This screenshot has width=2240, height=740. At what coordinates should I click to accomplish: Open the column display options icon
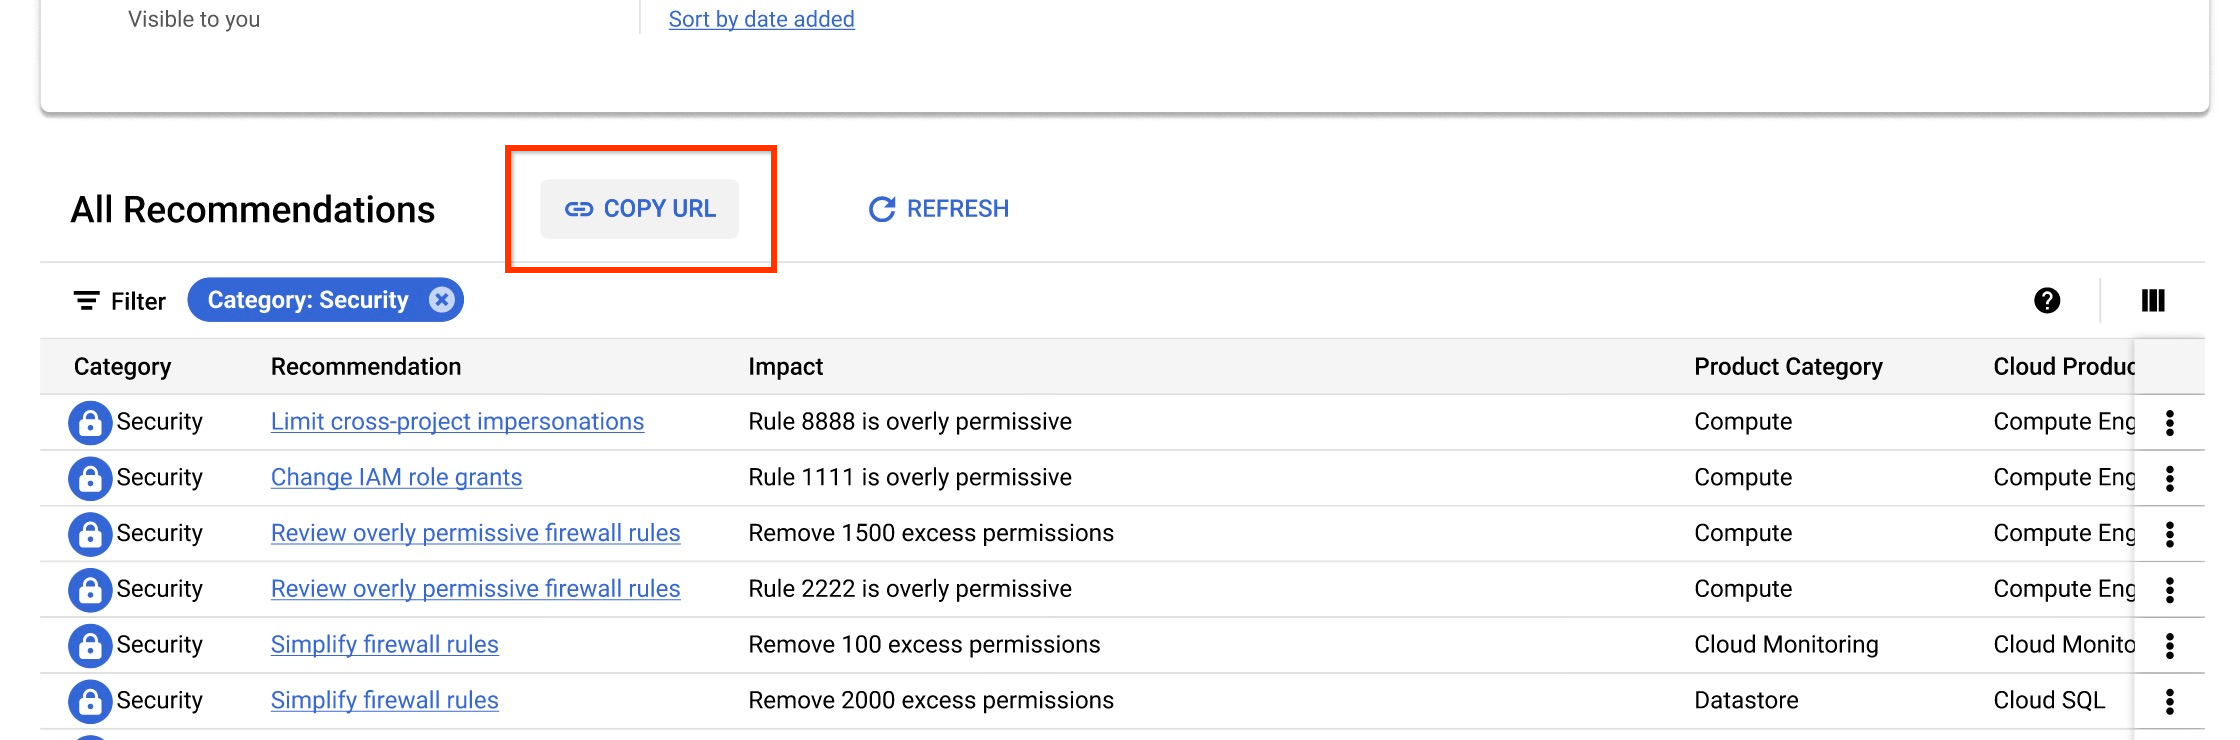click(x=2153, y=300)
